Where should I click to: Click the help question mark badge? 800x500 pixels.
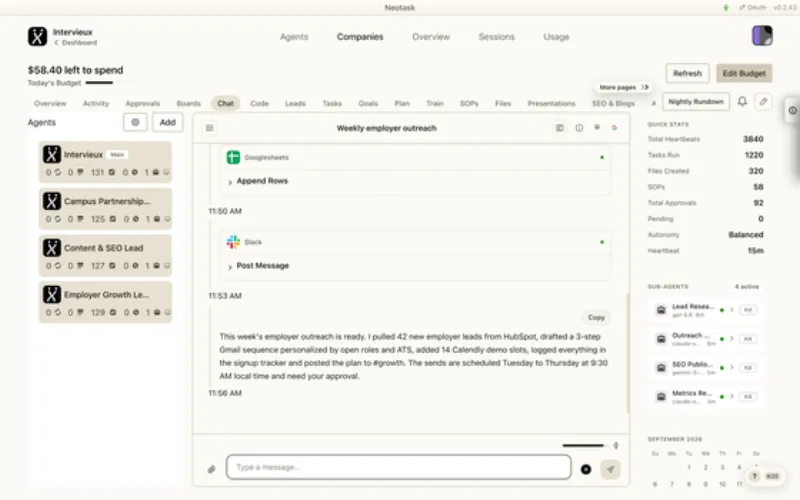coord(755,476)
